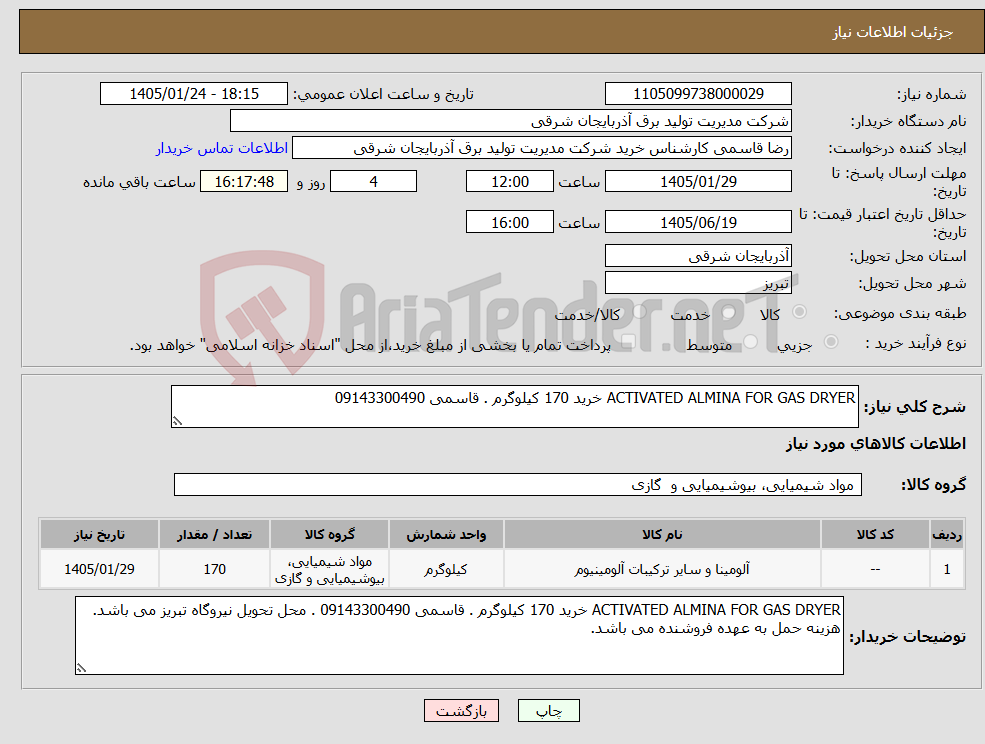
Task: Click the اطلاعات کالاهای مورد نیاز section heading
Action: (x=876, y=444)
